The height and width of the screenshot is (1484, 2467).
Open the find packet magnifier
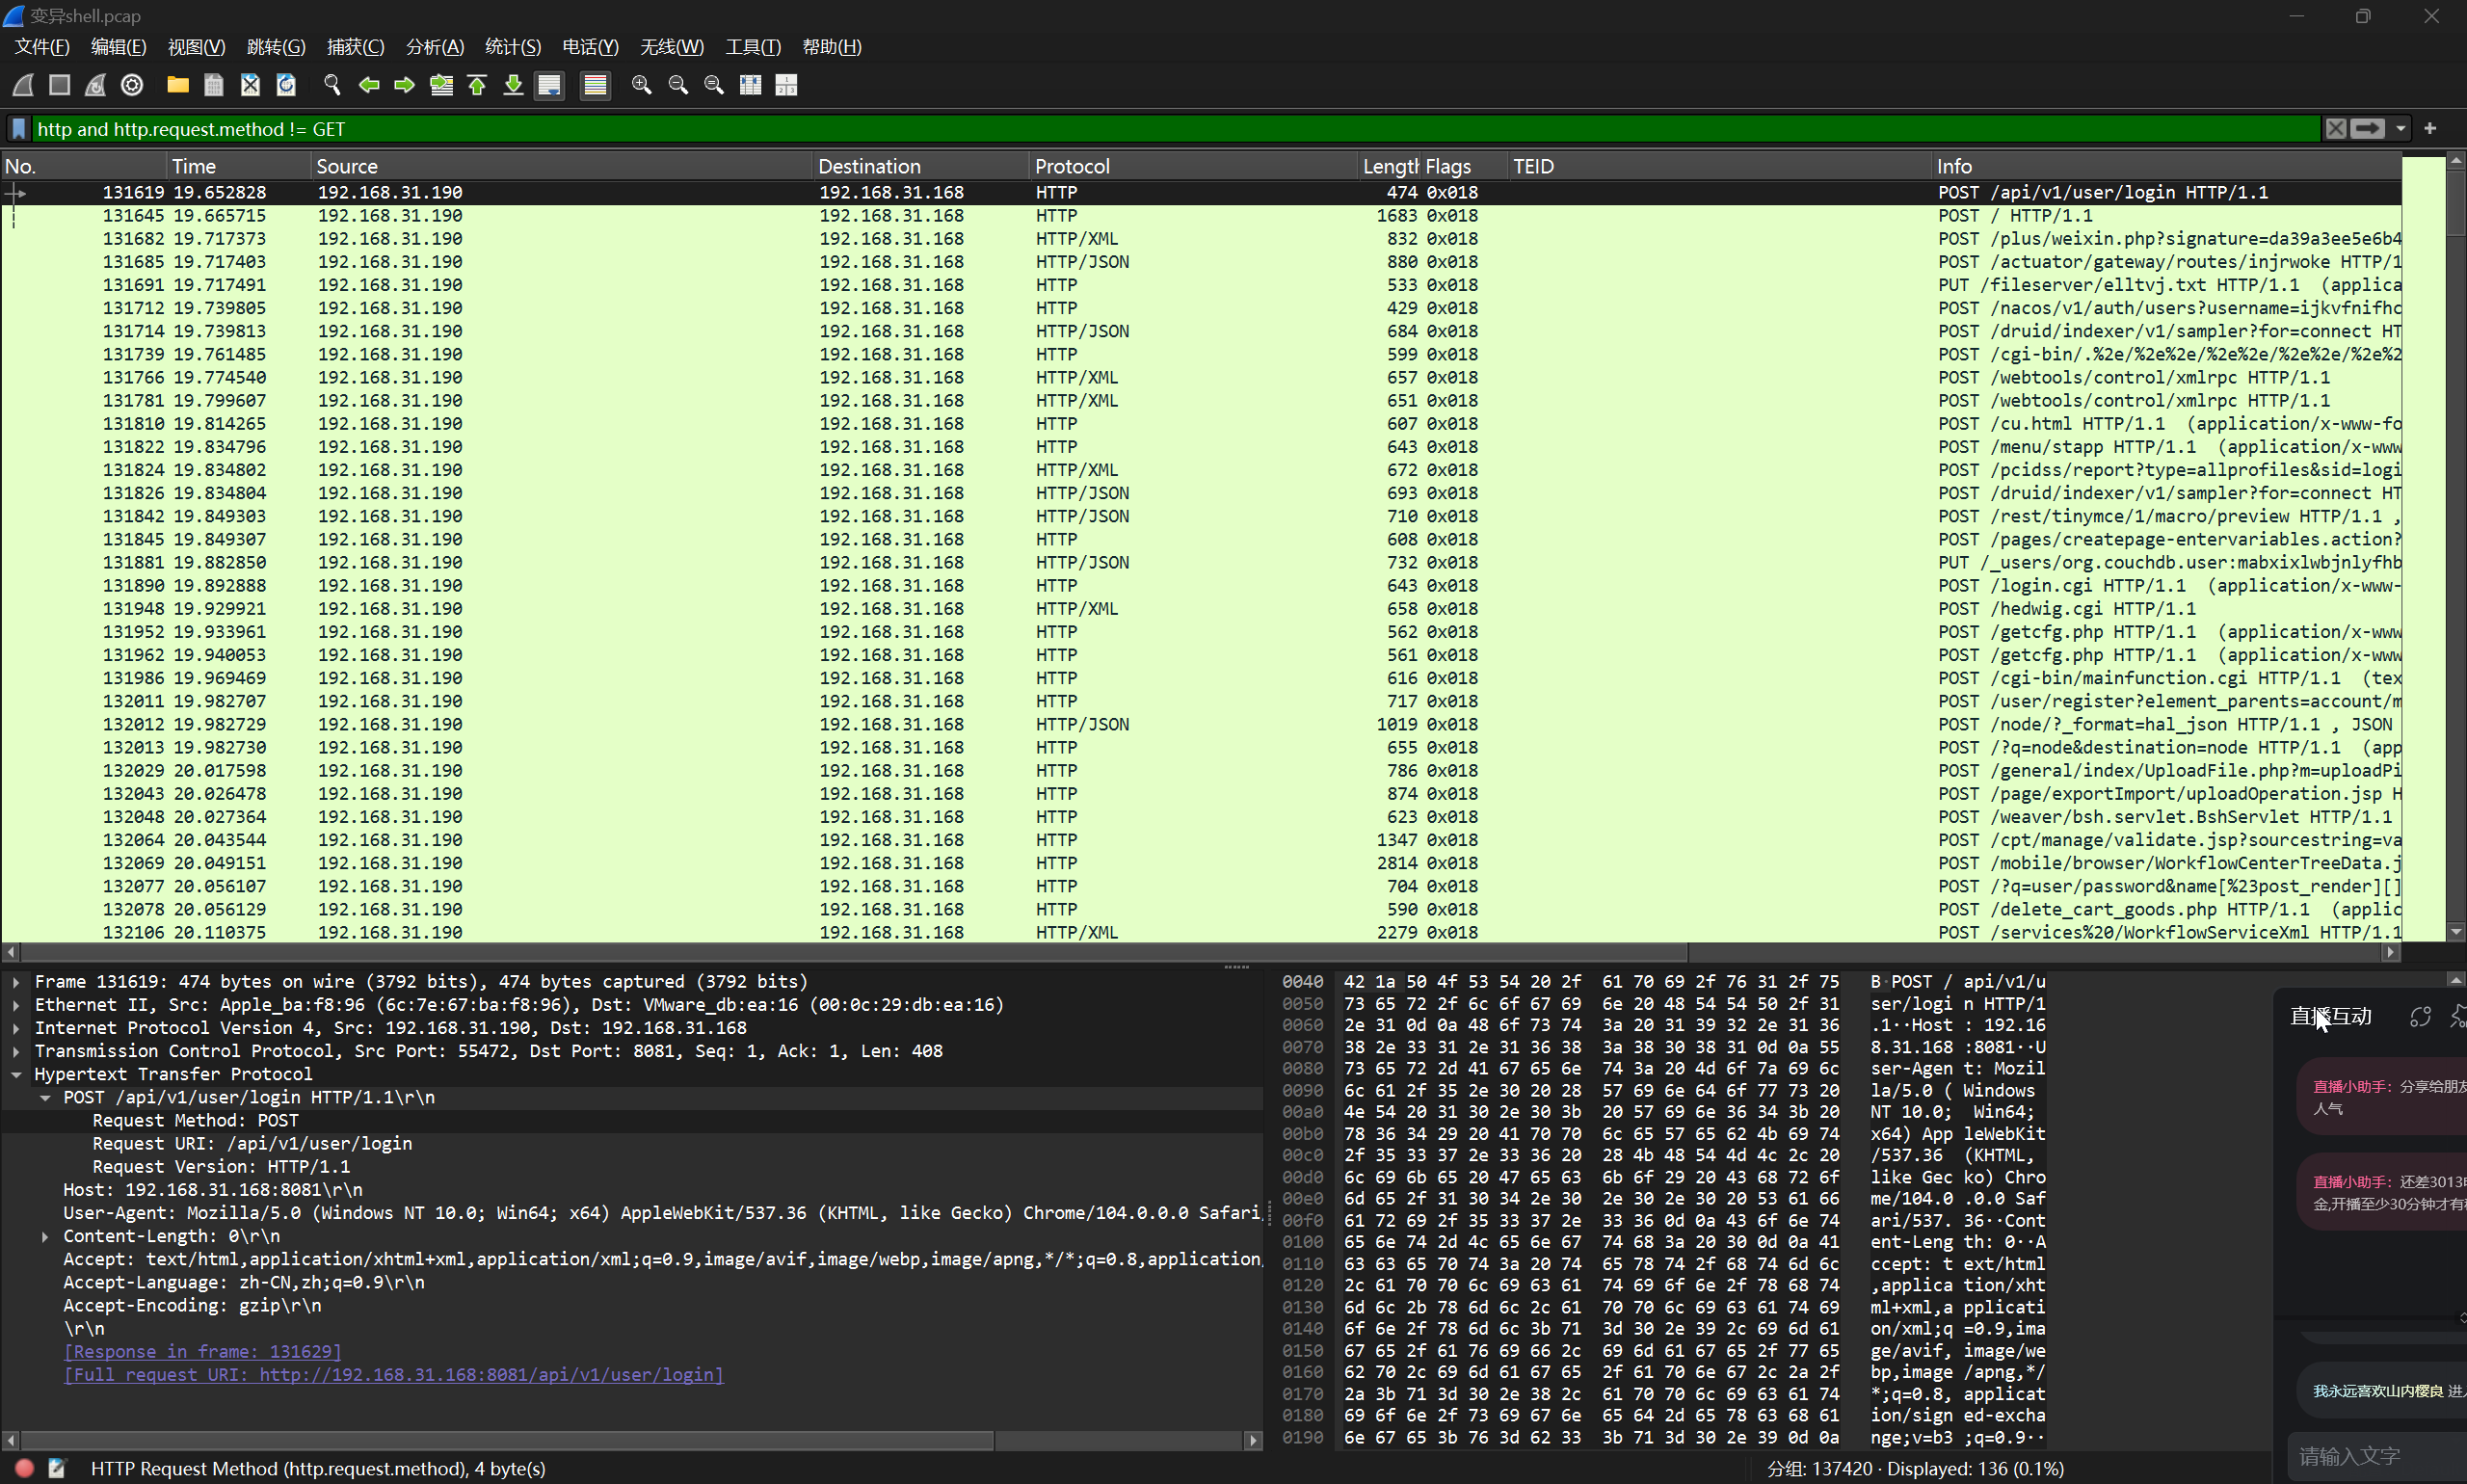pyautogui.click(x=332, y=85)
